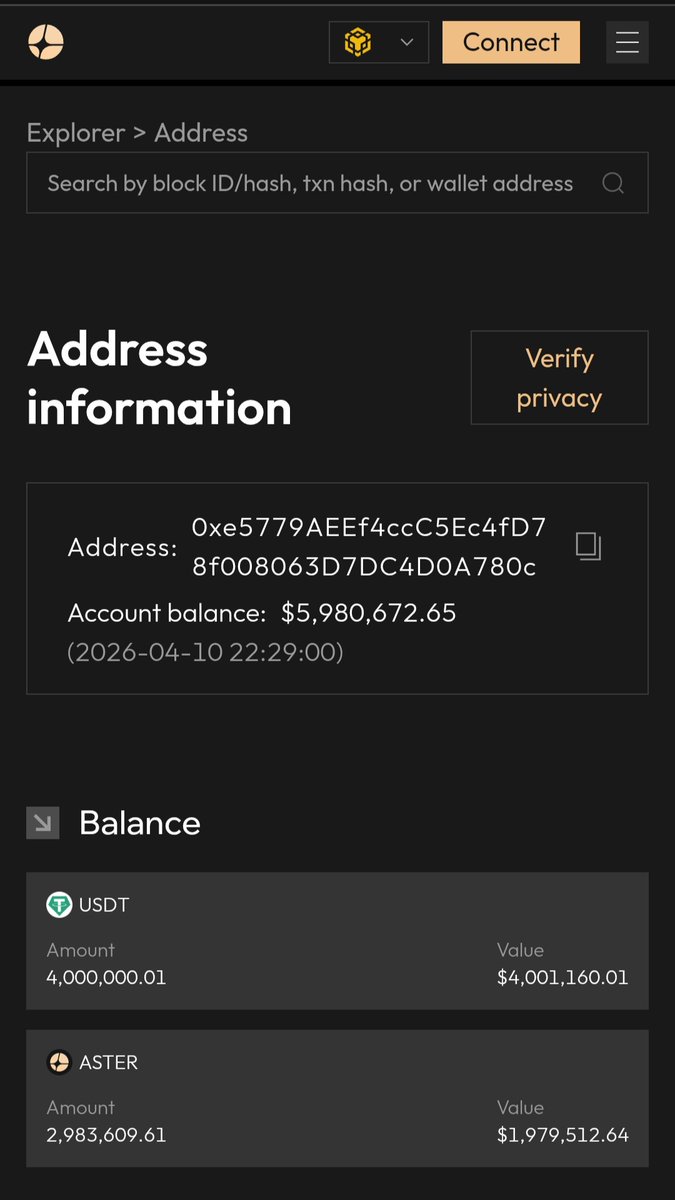This screenshot has width=675, height=1200.
Task: Click the Connect wallet button
Action: pyautogui.click(x=511, y=42)
